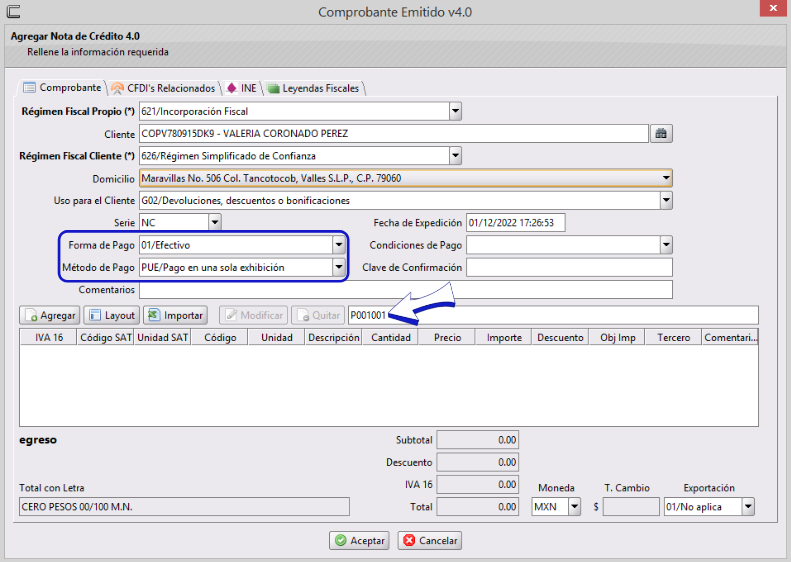Expand the Condiciones de Pago dropdown
The image size is (791, 562).
(x=666, y=245)
